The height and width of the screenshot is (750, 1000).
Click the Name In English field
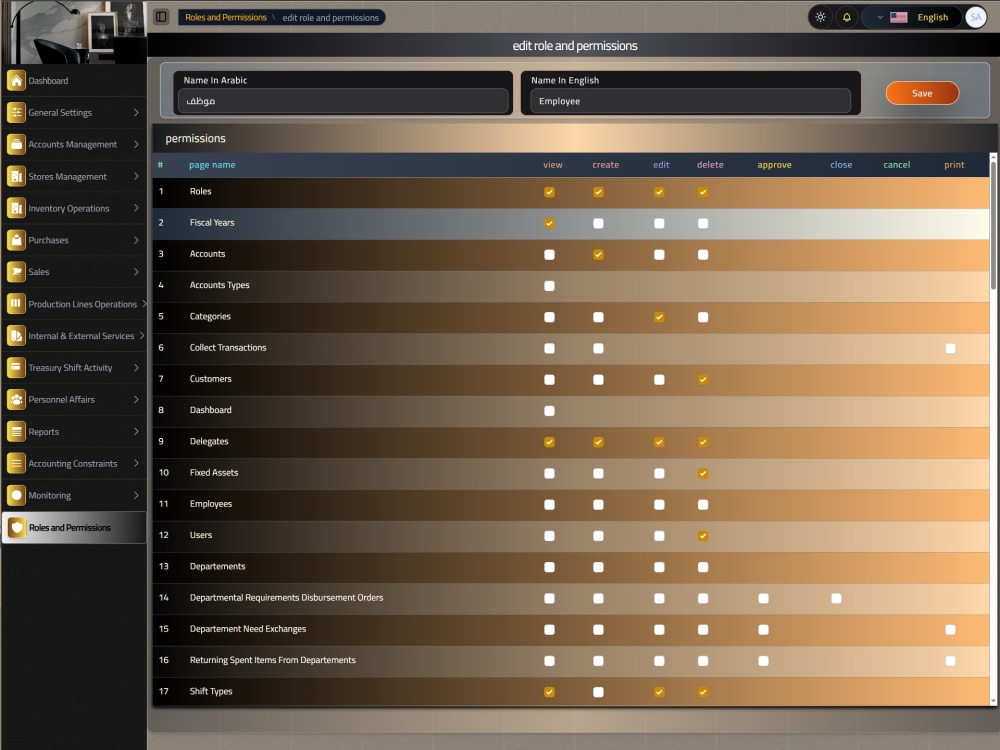pyautogui.click(x=690, y=101)
